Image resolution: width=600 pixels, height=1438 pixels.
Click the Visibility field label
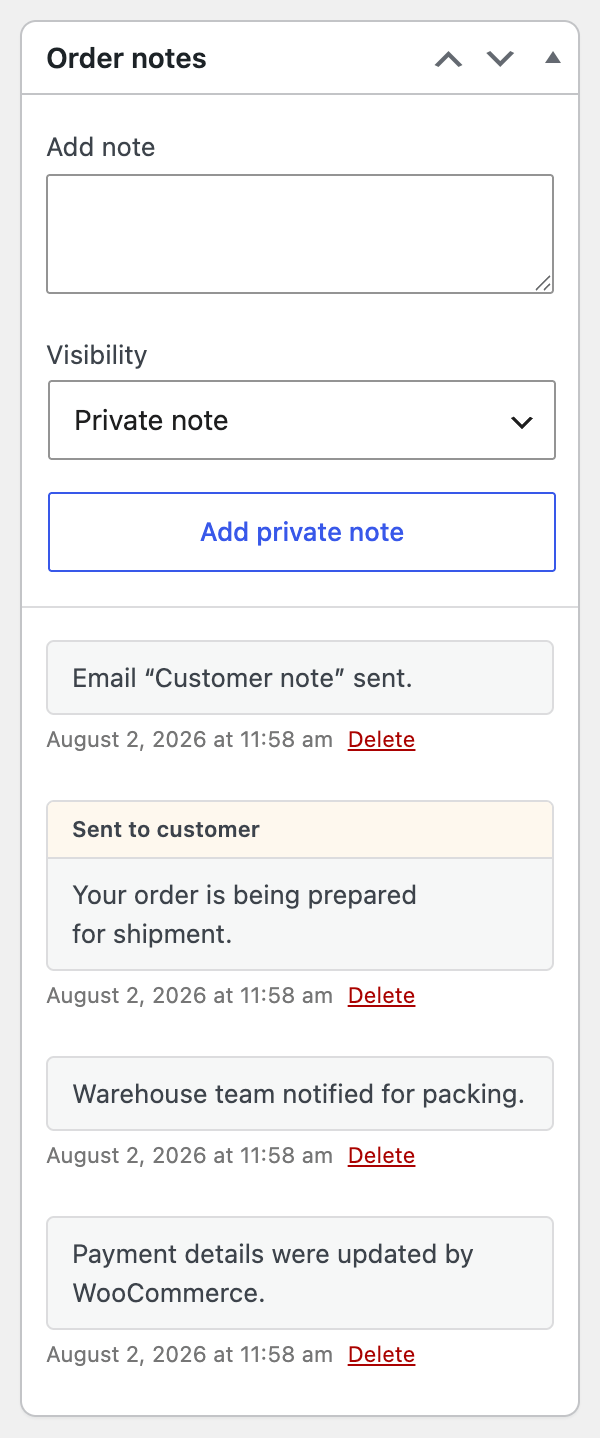tap(97, 355)
